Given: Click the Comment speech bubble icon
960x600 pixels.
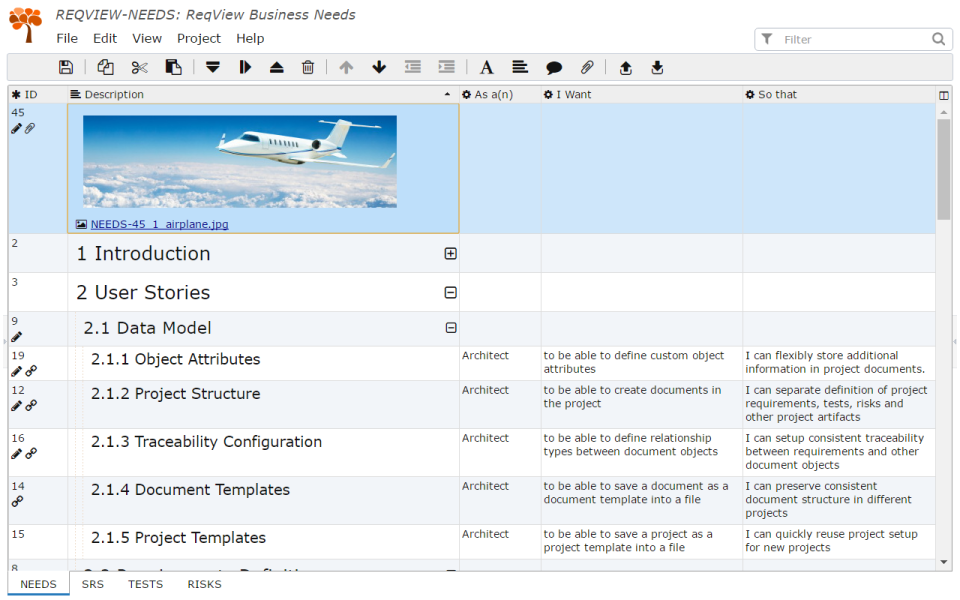Looking at the screenshot, I should 554,68.
